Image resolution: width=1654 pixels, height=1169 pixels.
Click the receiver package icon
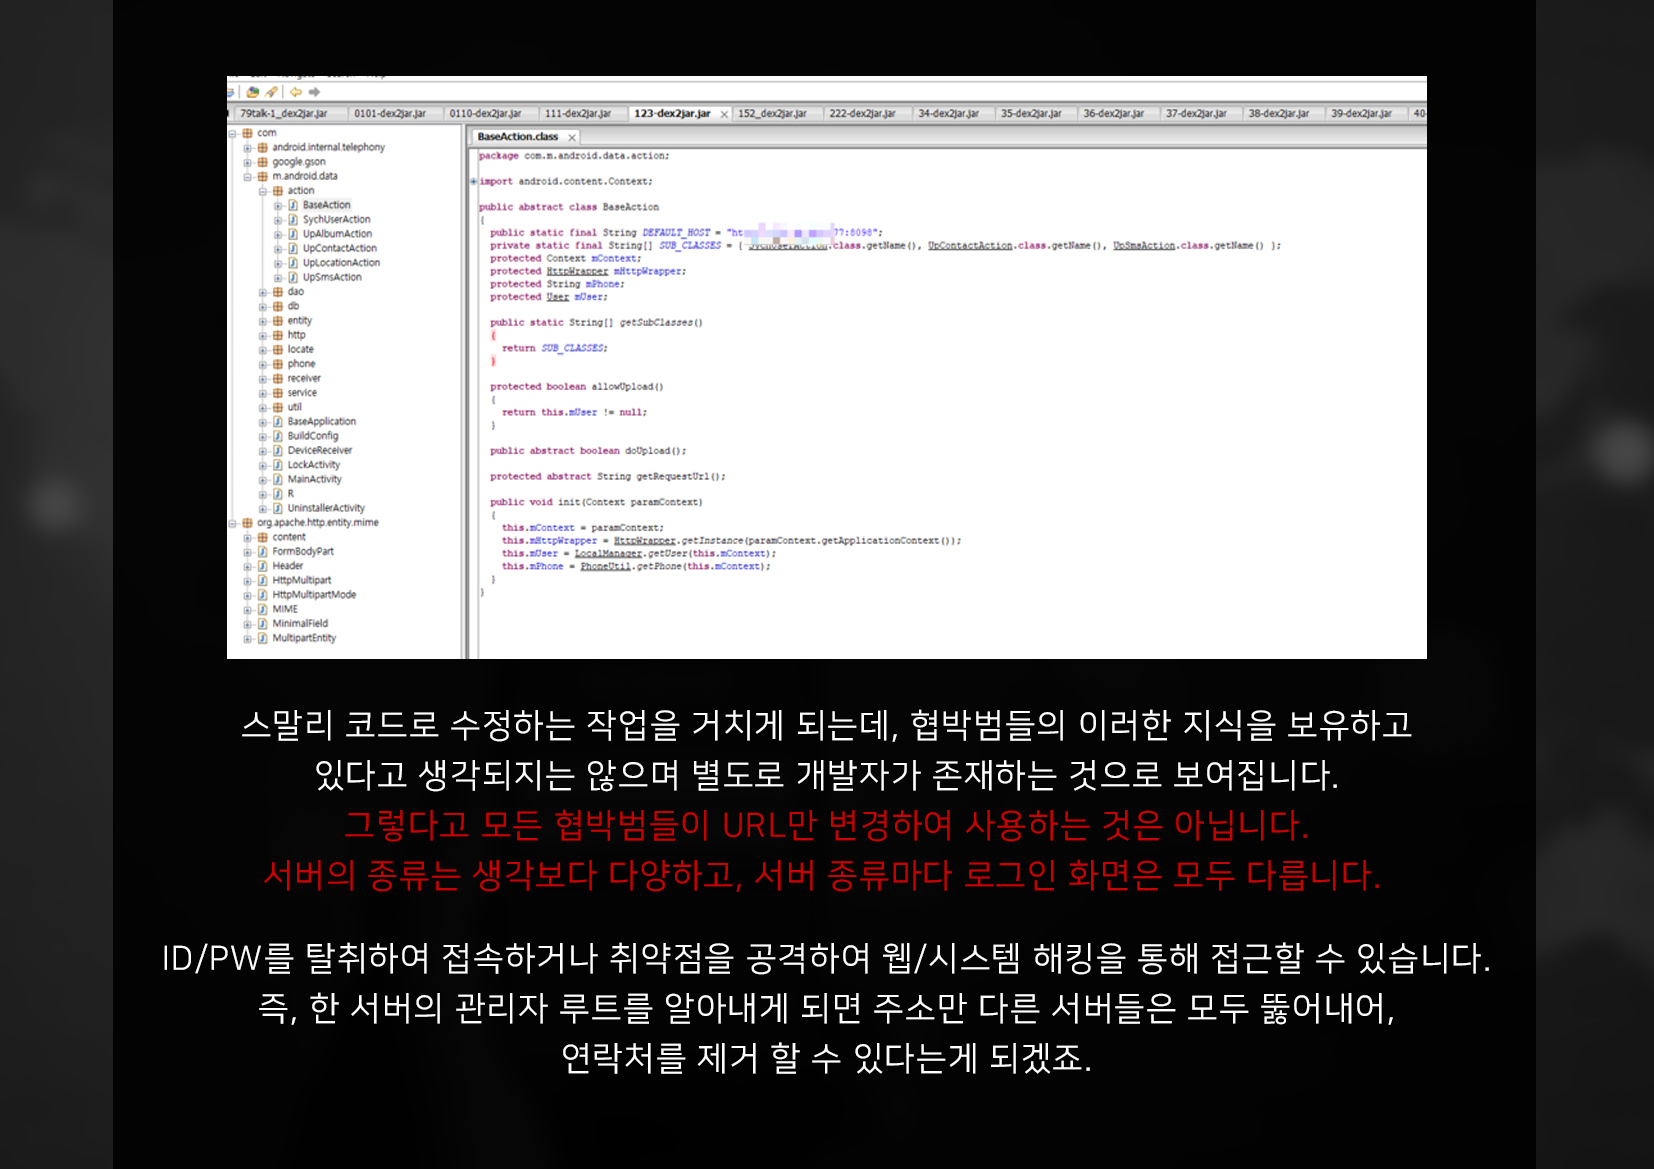pos(278,379)
